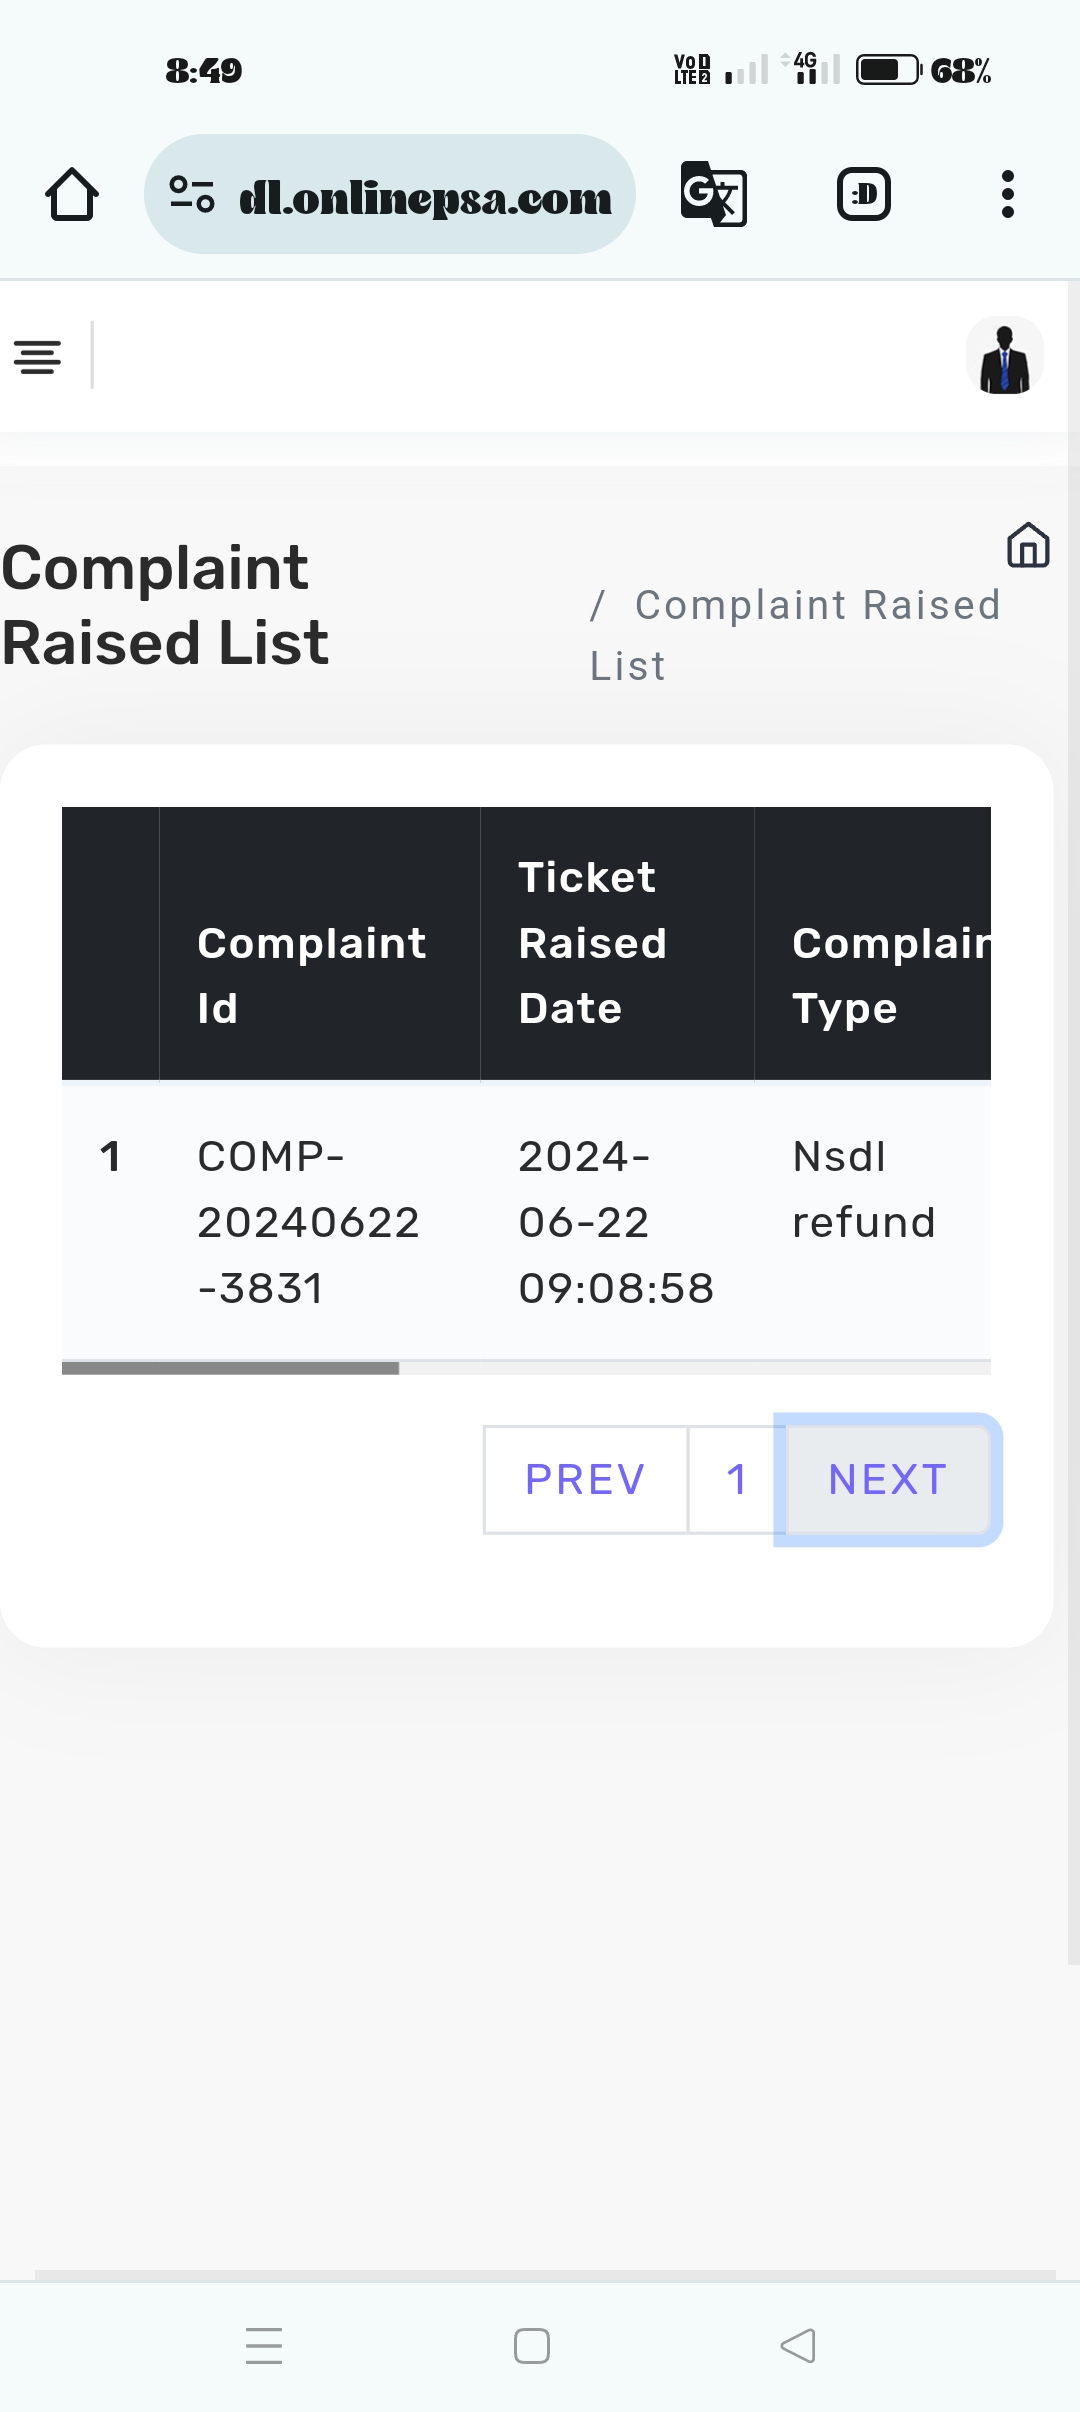Viewport: 1080px width, 2412px height.
Task: Select page 1 in pagination
Action: pyautogui.click(x=737, y=1479)
